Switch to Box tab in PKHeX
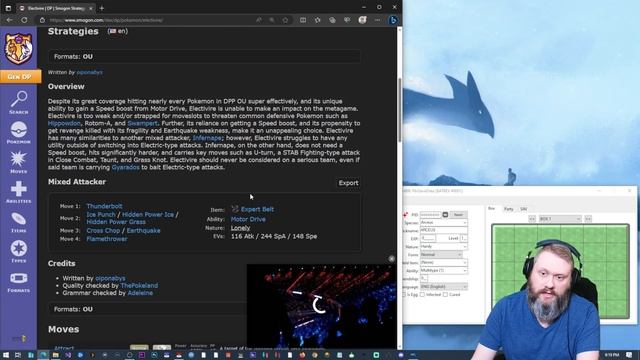 pyautogui.click(x=492, y=209)
